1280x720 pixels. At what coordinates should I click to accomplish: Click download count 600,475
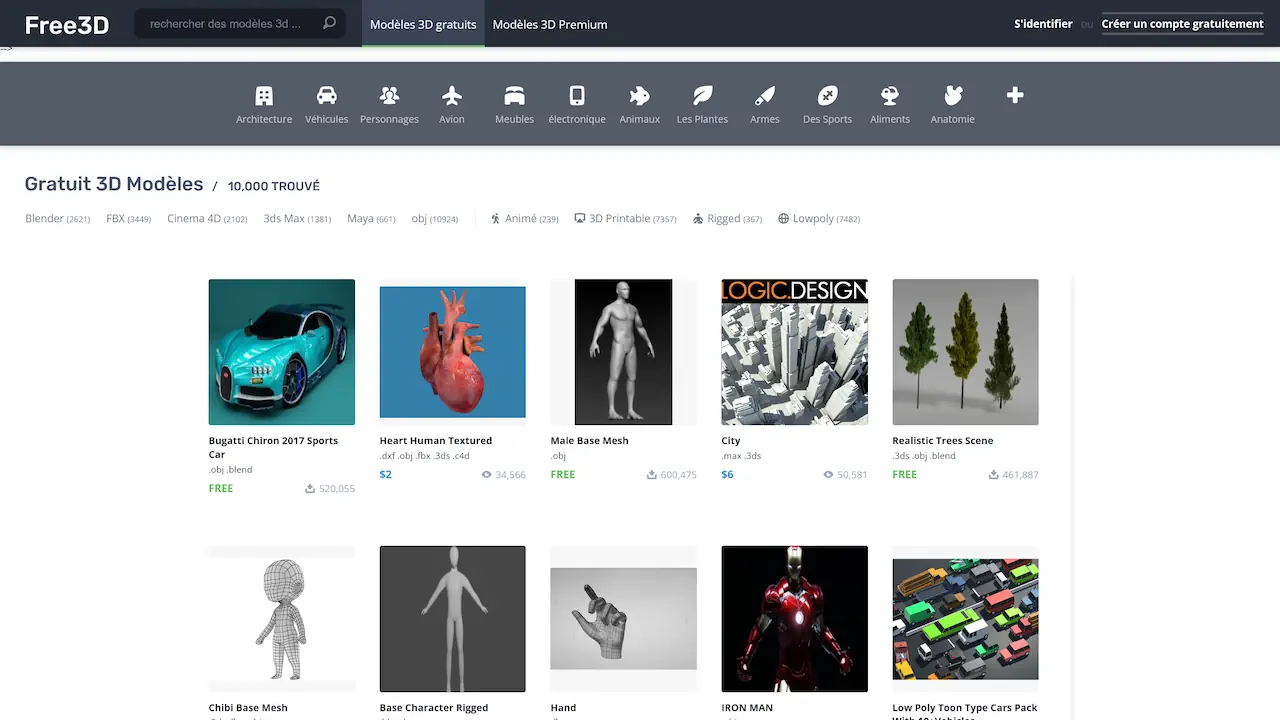click(672, 475)
